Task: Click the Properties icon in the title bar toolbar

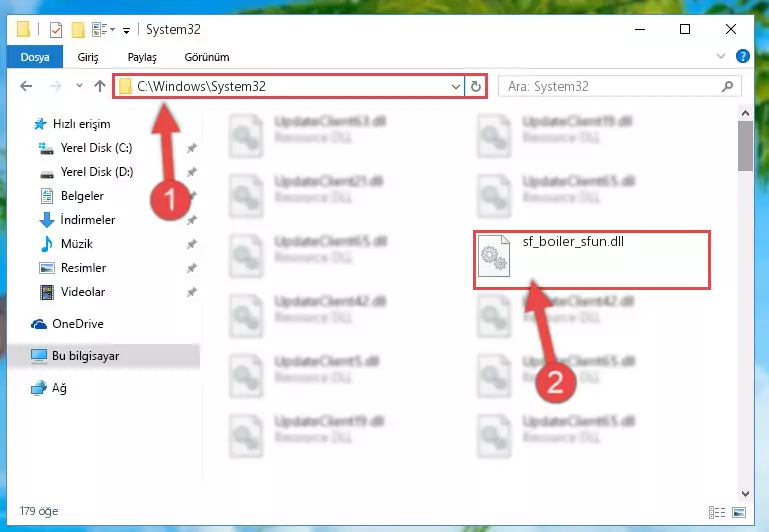Action: (x=56, y=30)
